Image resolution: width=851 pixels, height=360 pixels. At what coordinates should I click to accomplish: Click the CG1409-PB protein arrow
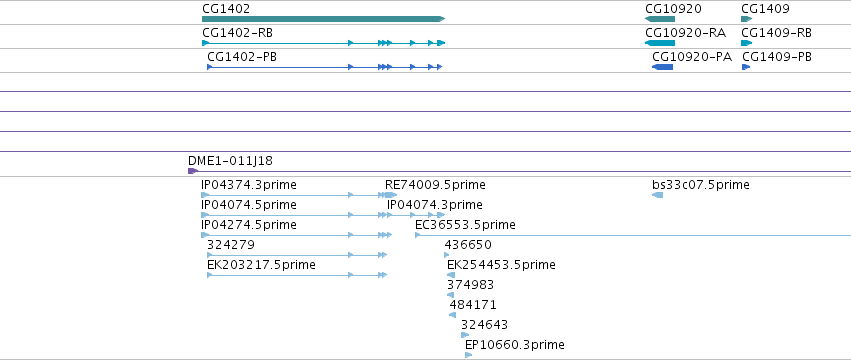746,67
